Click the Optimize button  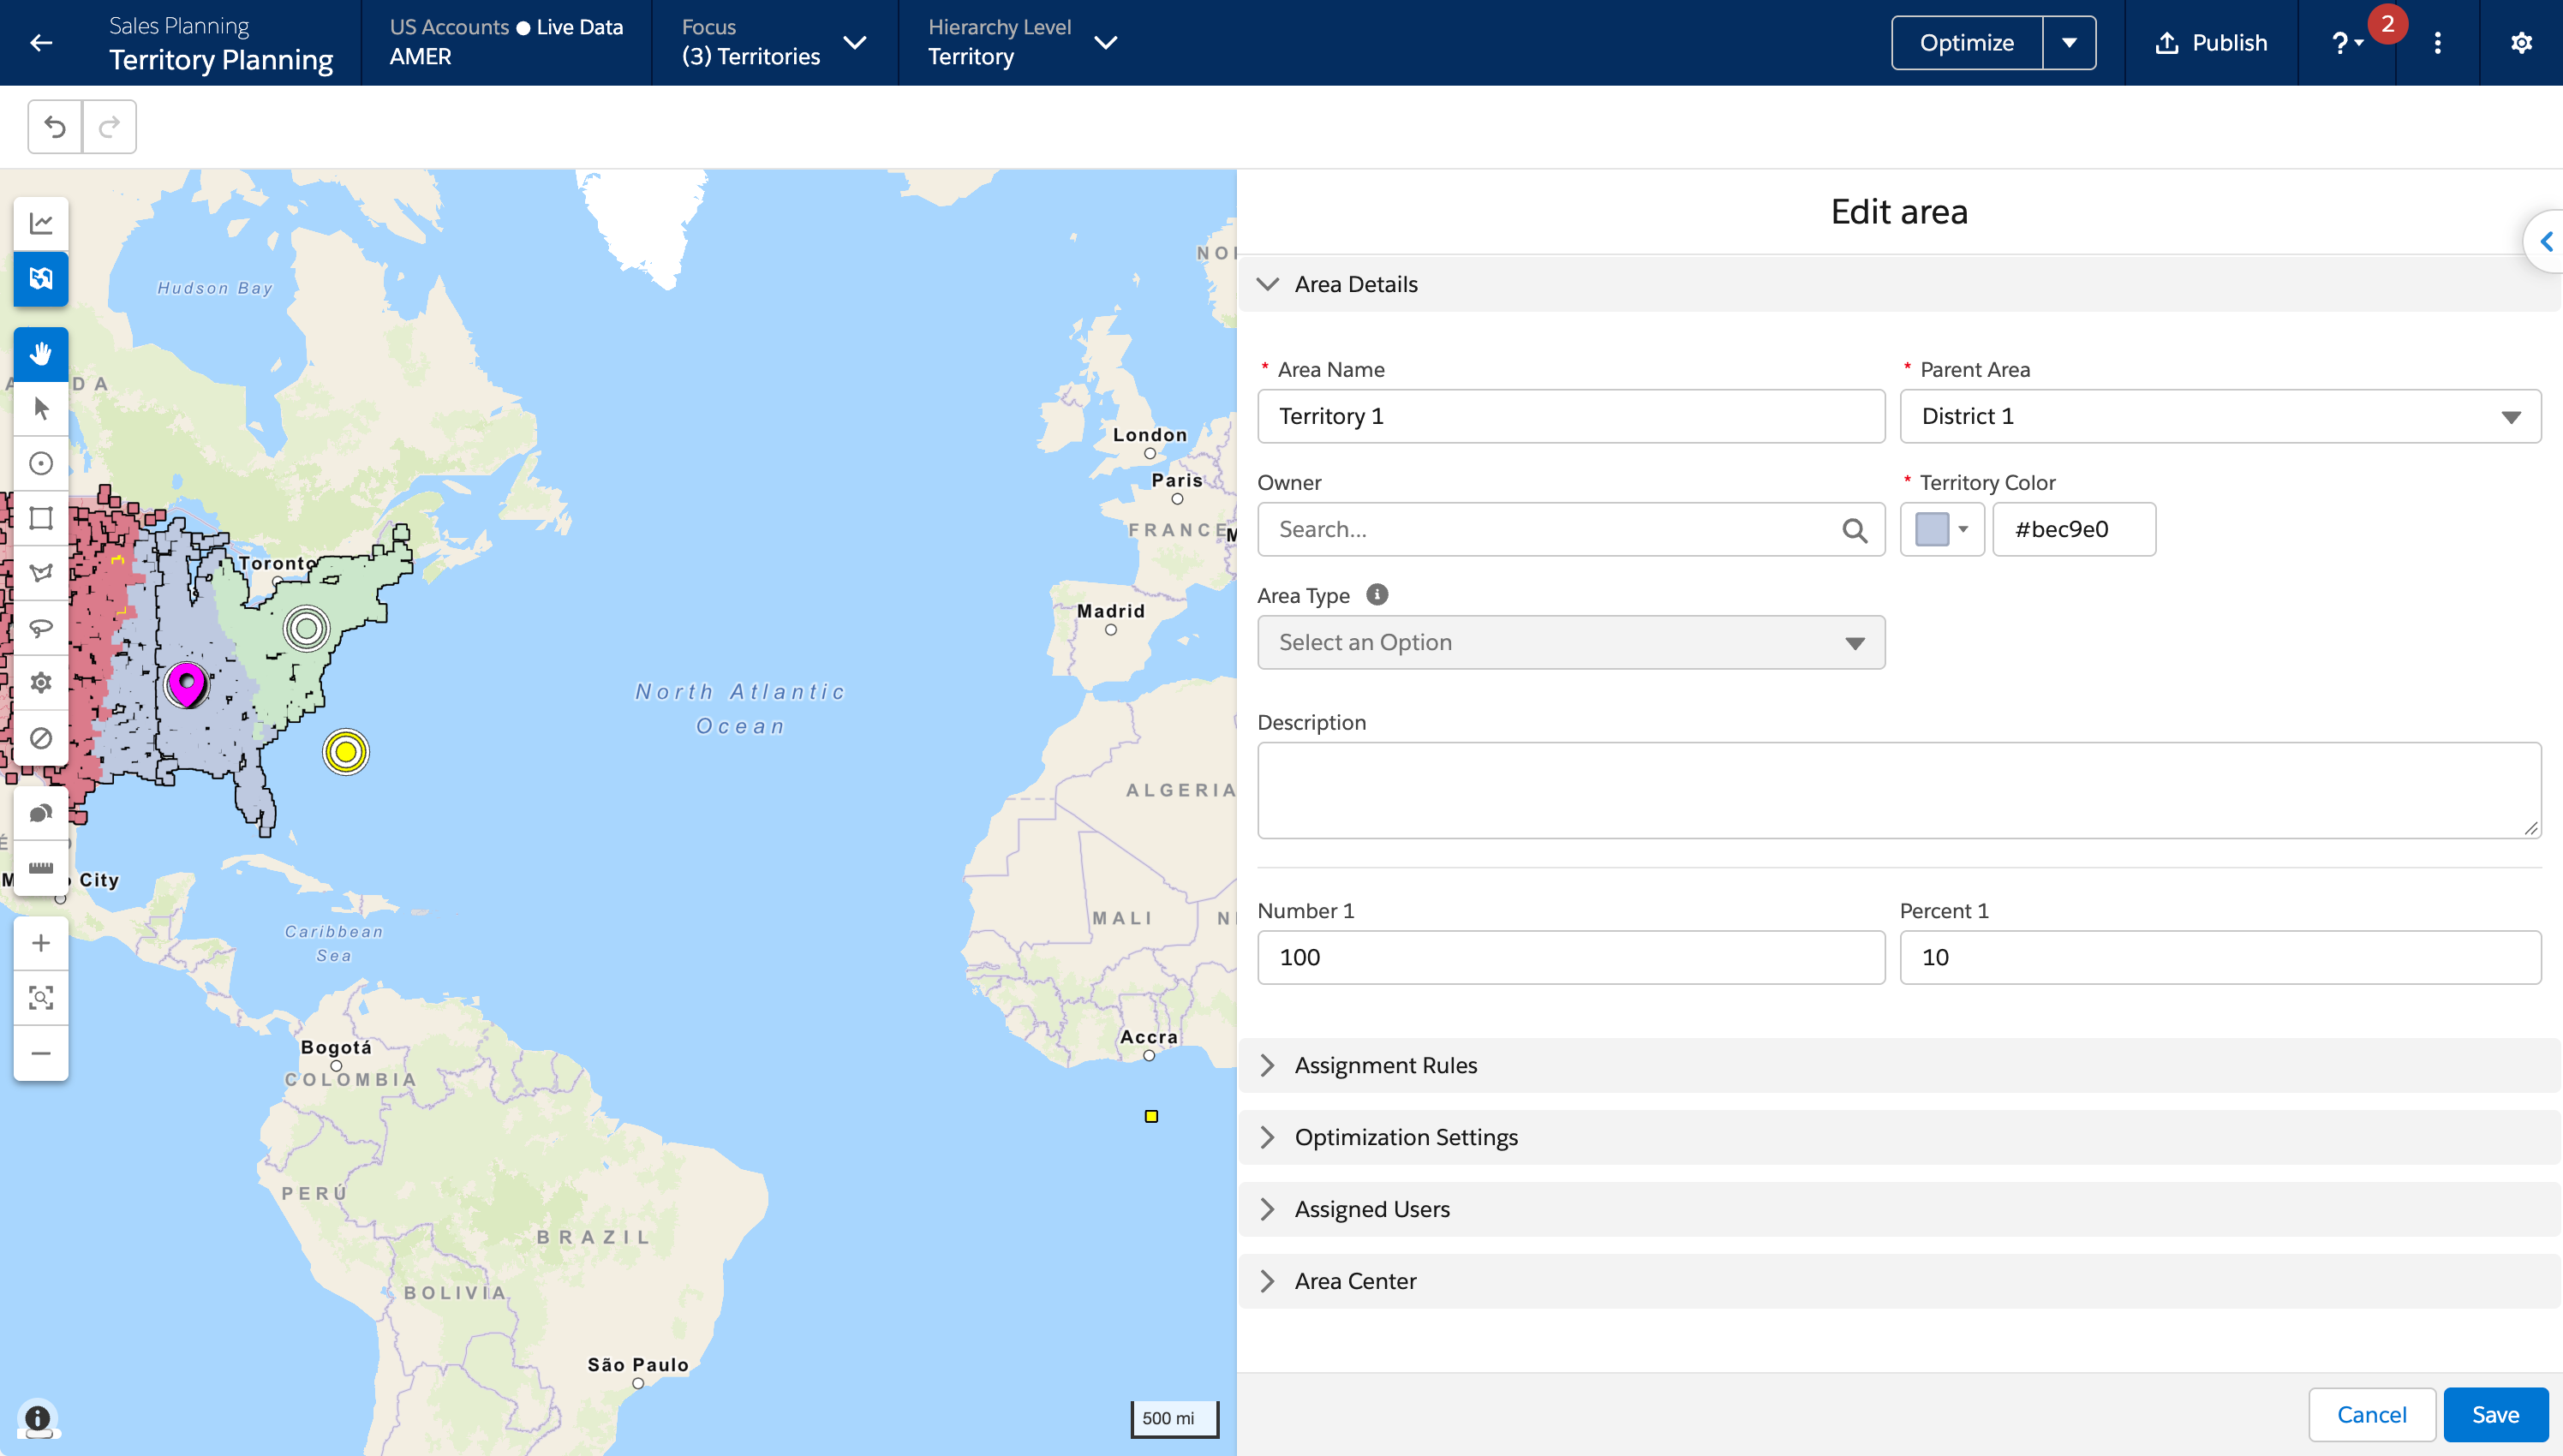[x=1966, y=43]
